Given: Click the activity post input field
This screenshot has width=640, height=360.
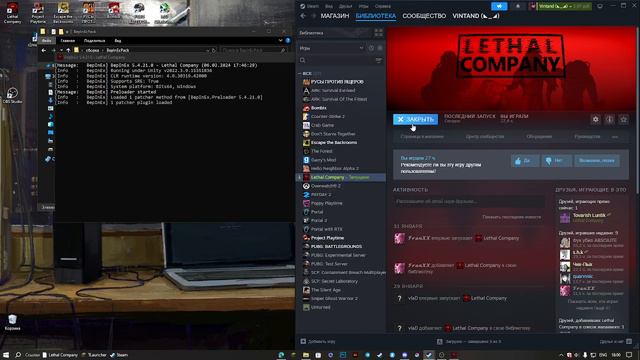Looking at the screenshot, I should pyautogui.click(x=469, y=201).
